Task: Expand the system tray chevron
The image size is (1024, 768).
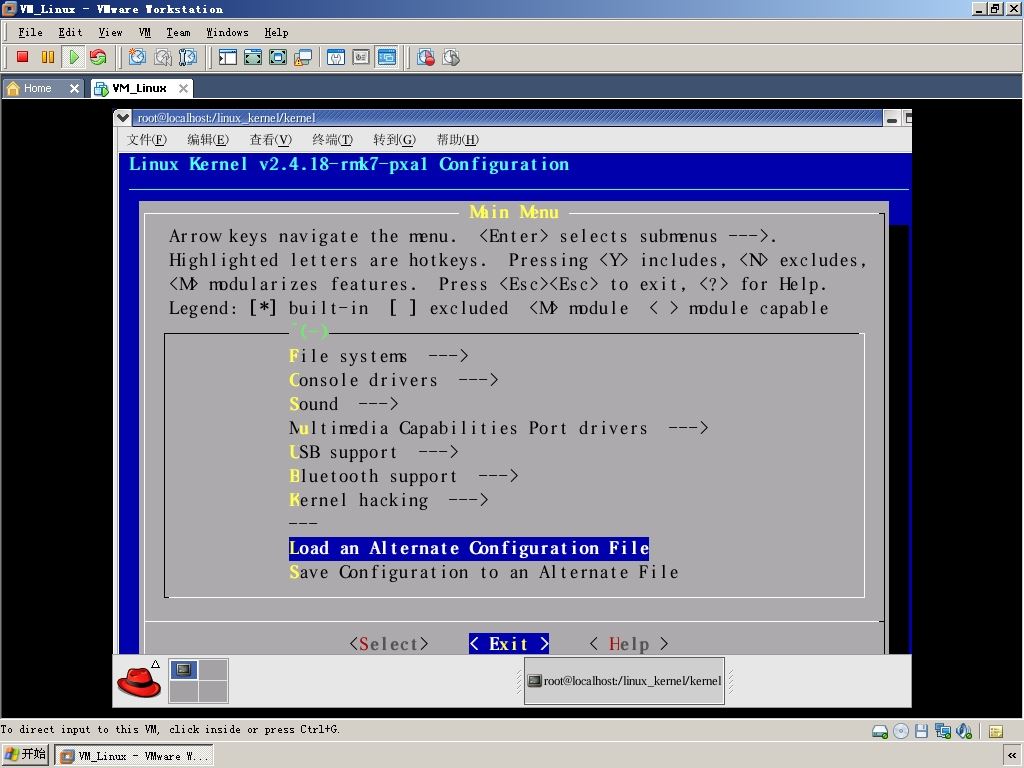Action: pyautogui.click(x=1013, y=755)
